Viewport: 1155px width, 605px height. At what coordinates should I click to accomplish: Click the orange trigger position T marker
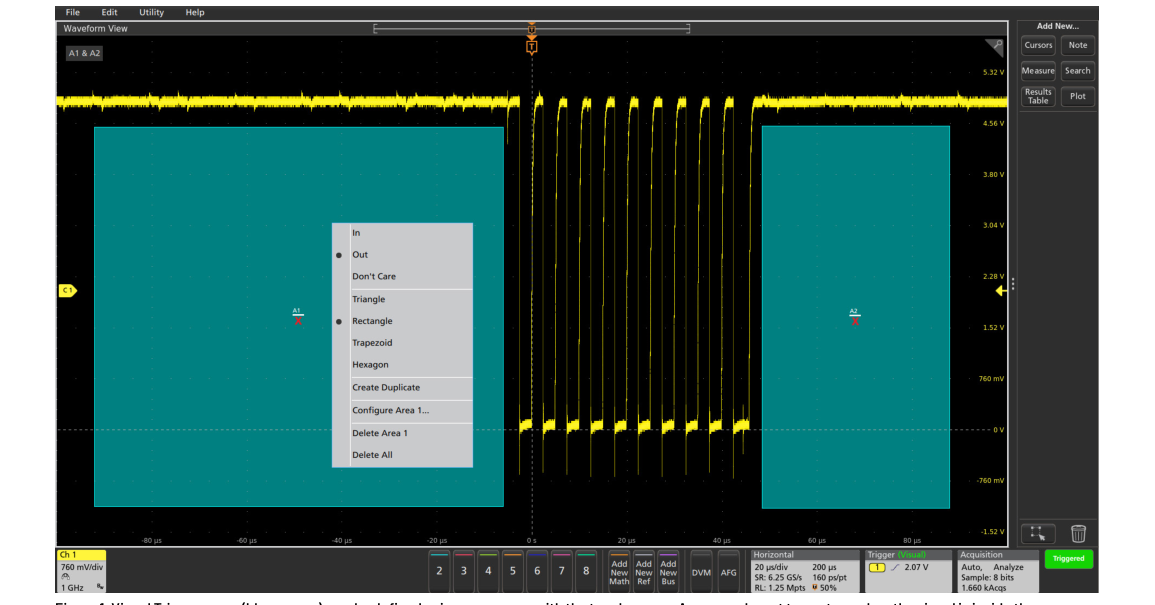point(531,47)
